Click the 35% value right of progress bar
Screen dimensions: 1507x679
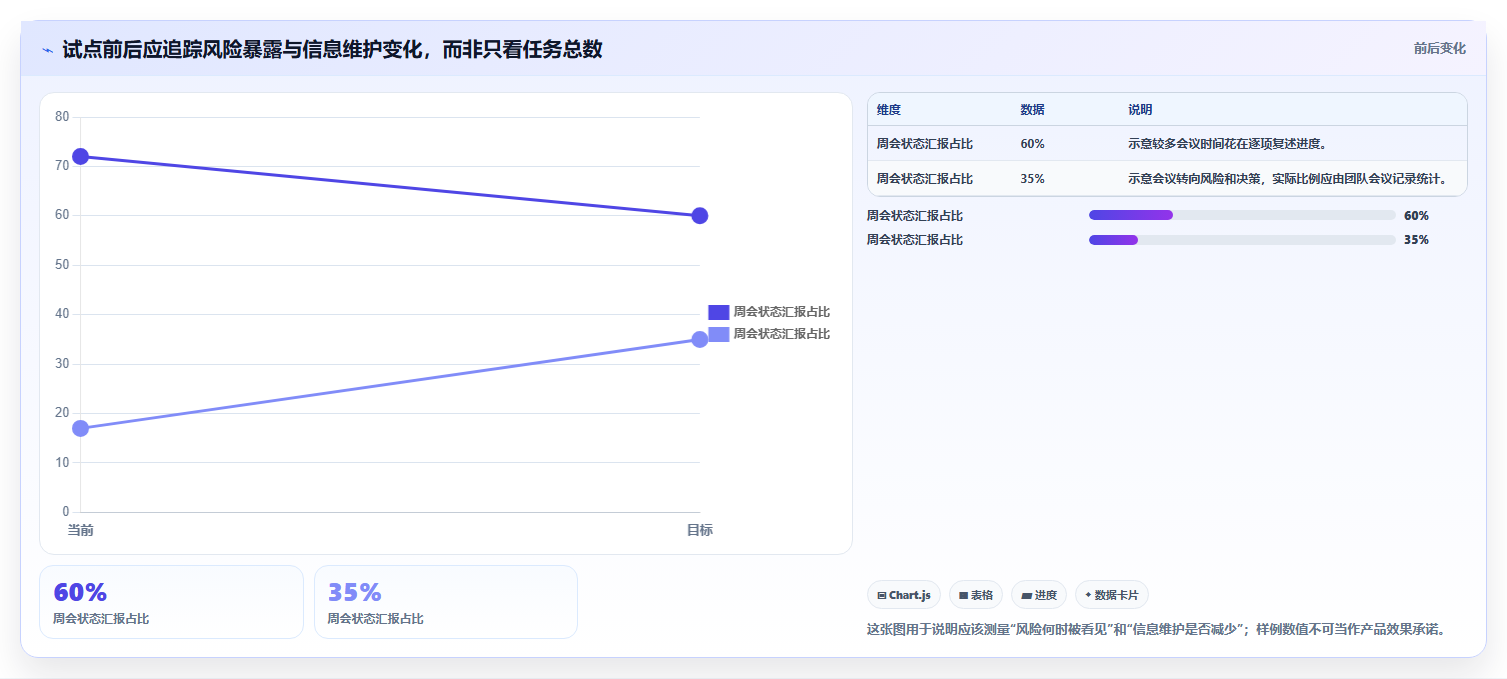tap(1416, 240)
